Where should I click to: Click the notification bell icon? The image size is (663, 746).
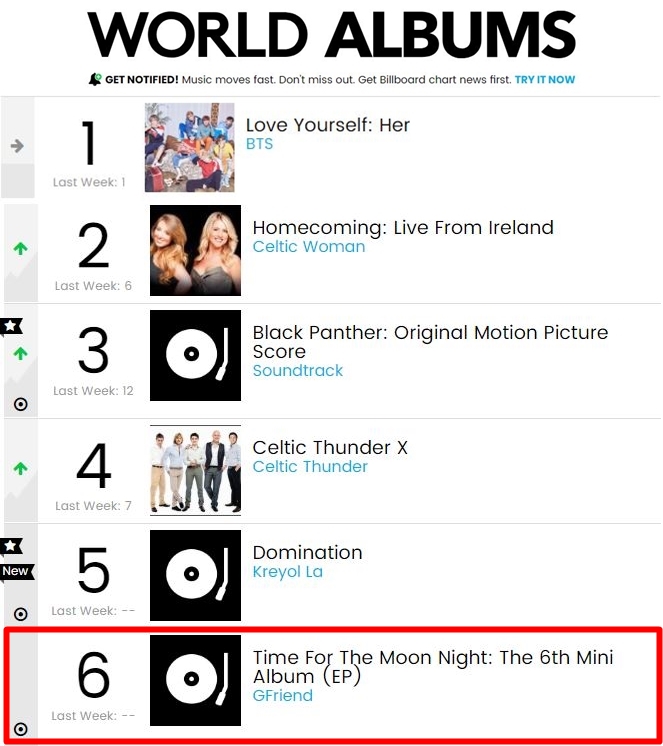[x=95, y=80]
